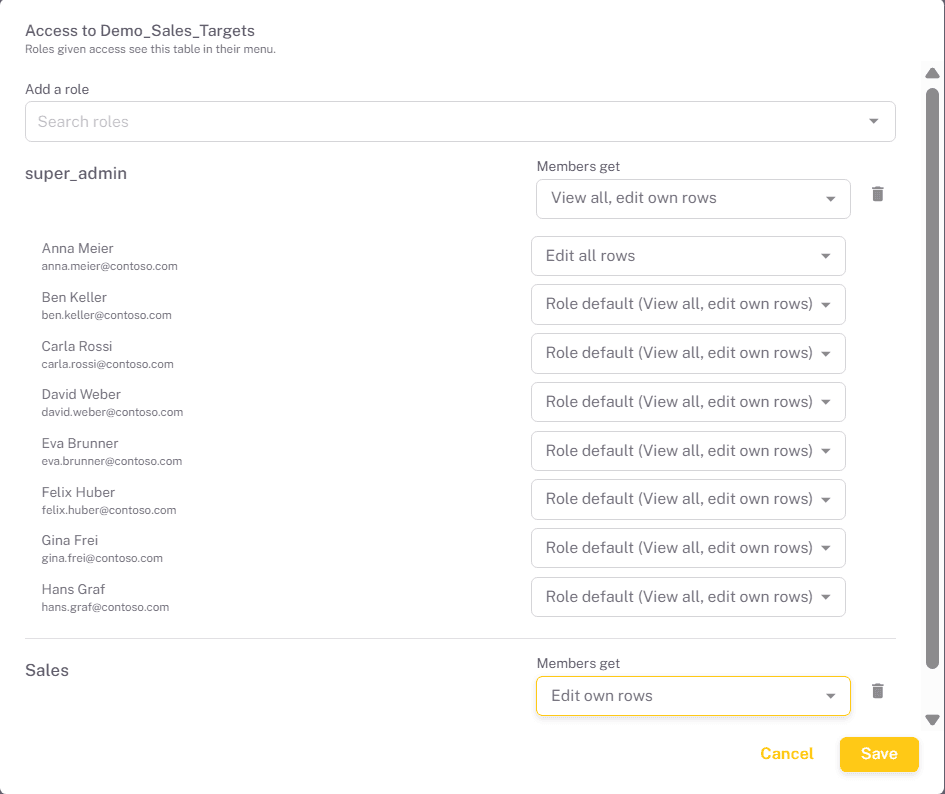Click the name Gina Frei
945x794 pixels.
(x=69, y=540)
